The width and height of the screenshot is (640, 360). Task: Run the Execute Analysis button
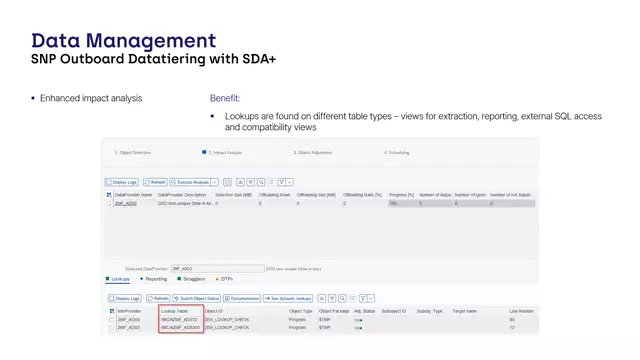click(190, 182)
